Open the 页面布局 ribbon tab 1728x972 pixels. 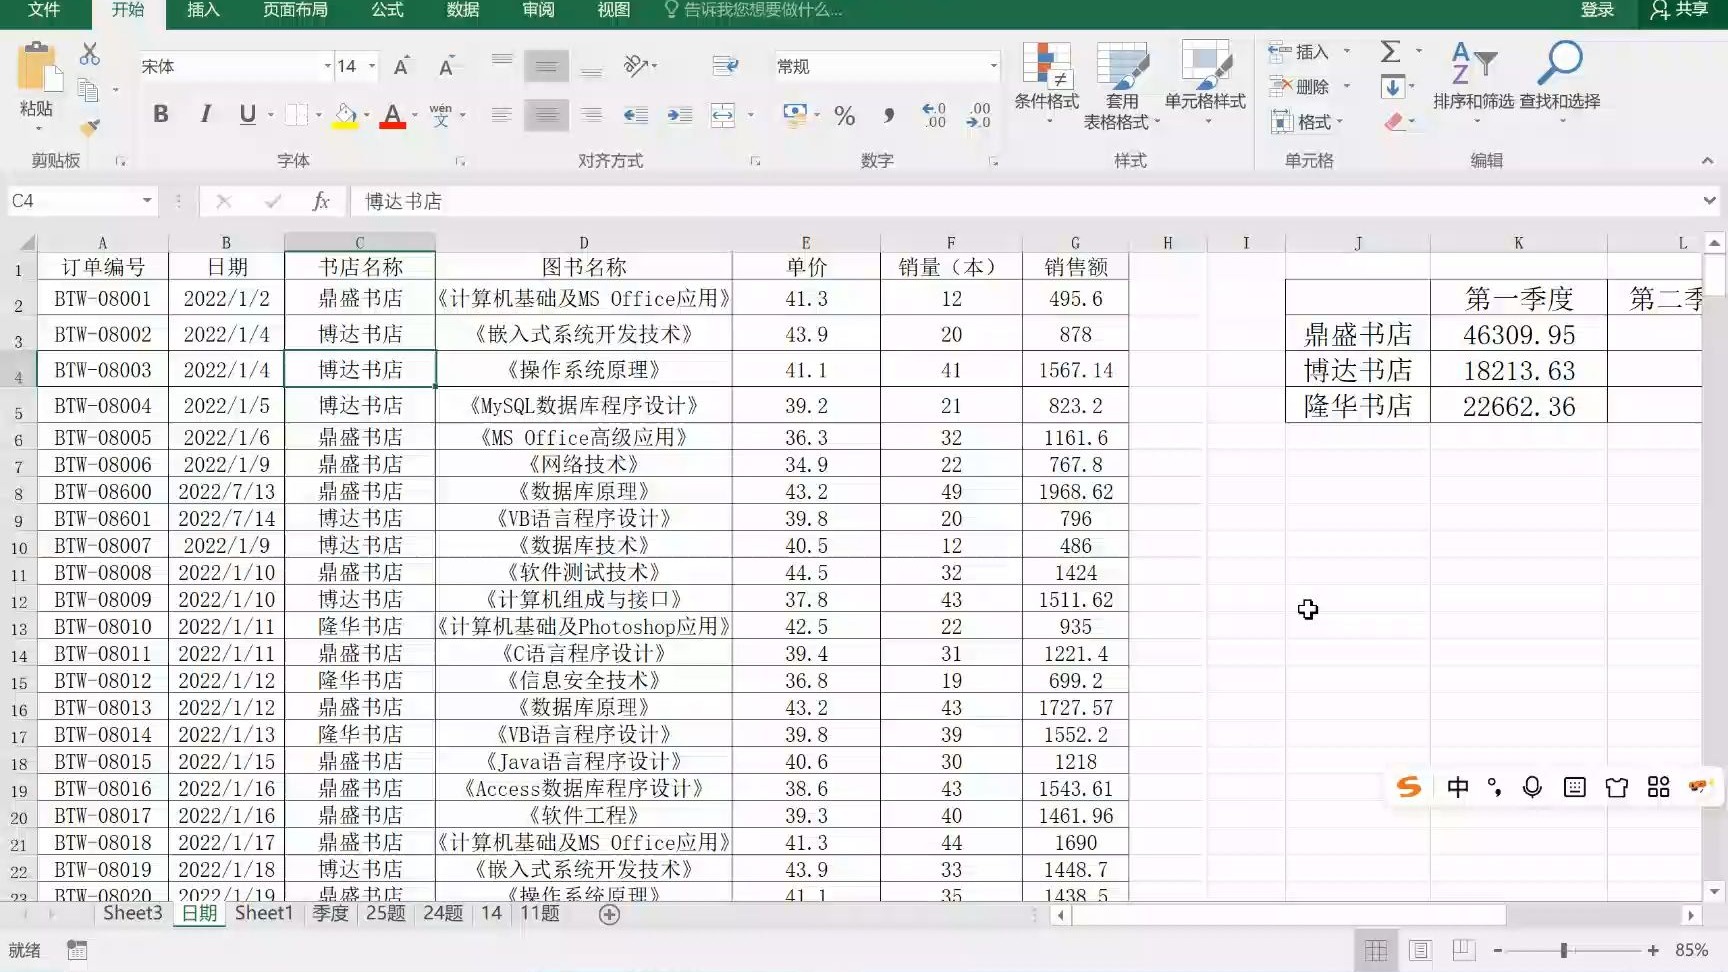295,10
